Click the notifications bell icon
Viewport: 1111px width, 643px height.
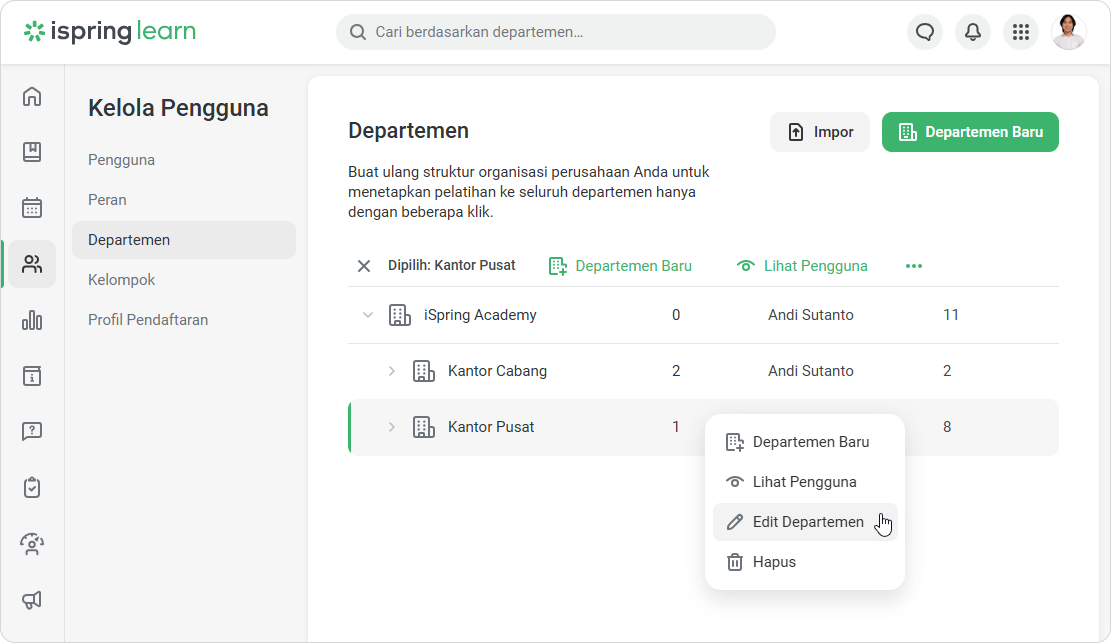[x=972, y=32]
